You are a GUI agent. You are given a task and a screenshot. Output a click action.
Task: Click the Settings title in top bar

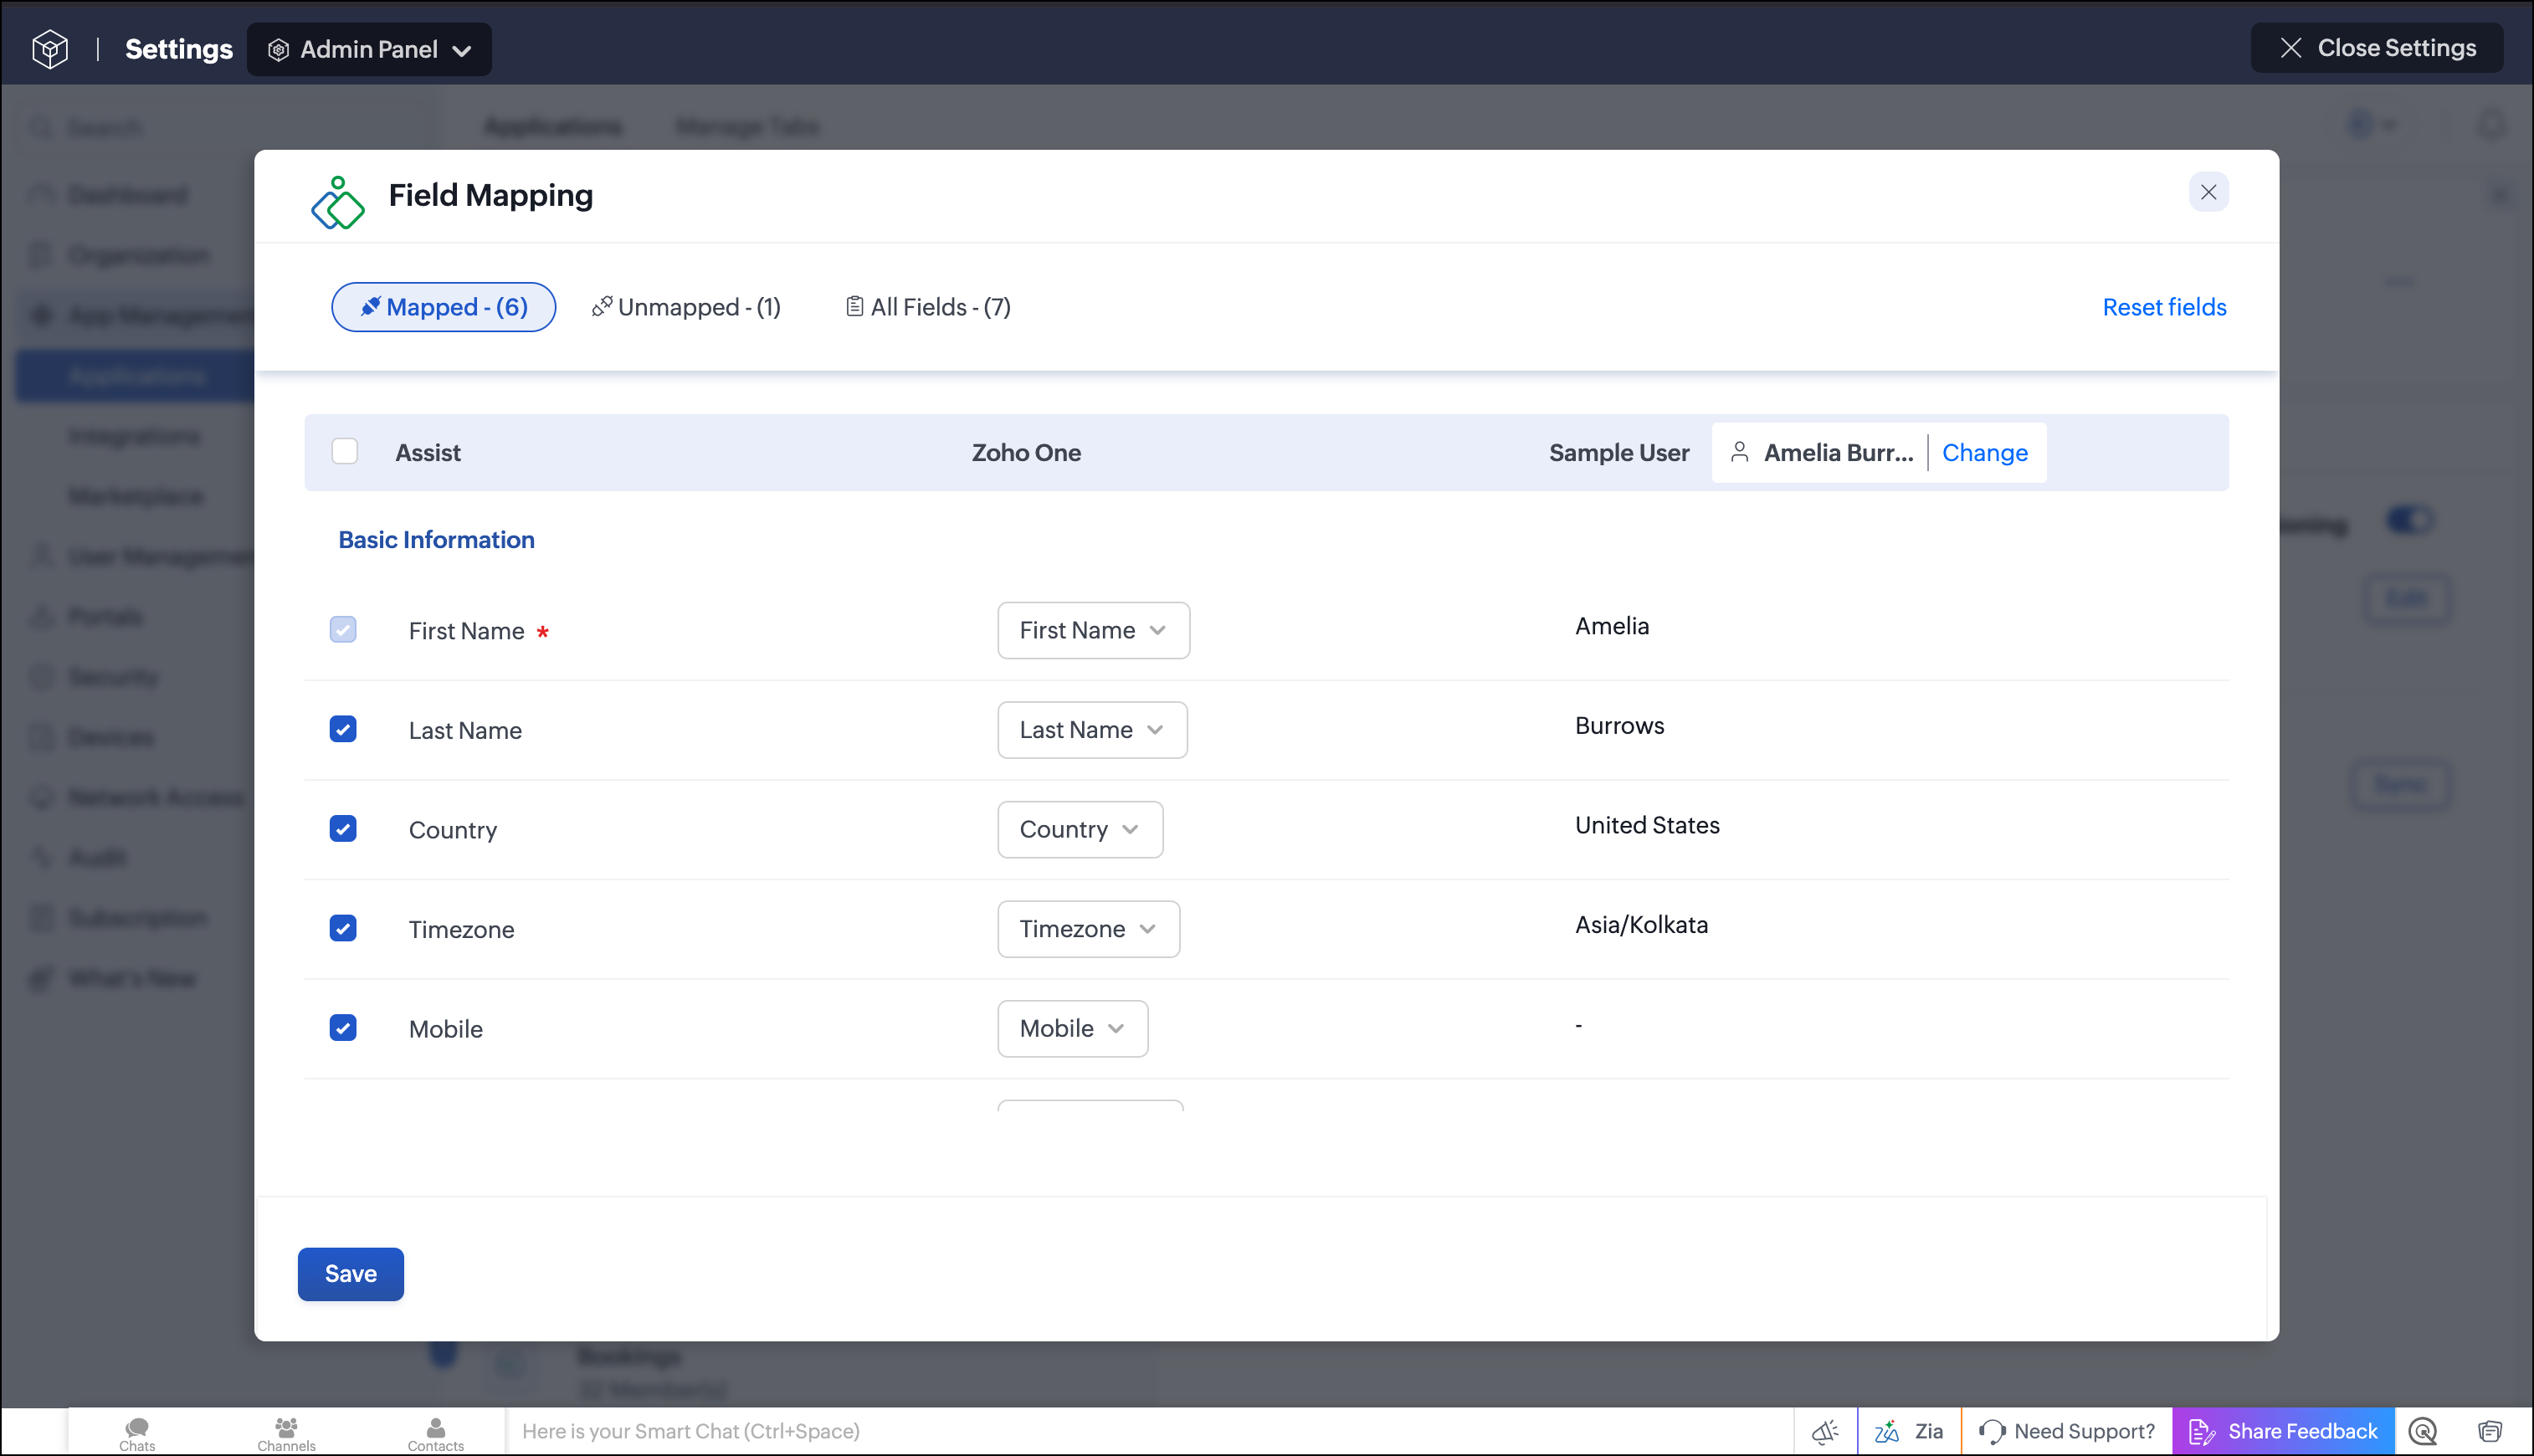click(178, 49)
